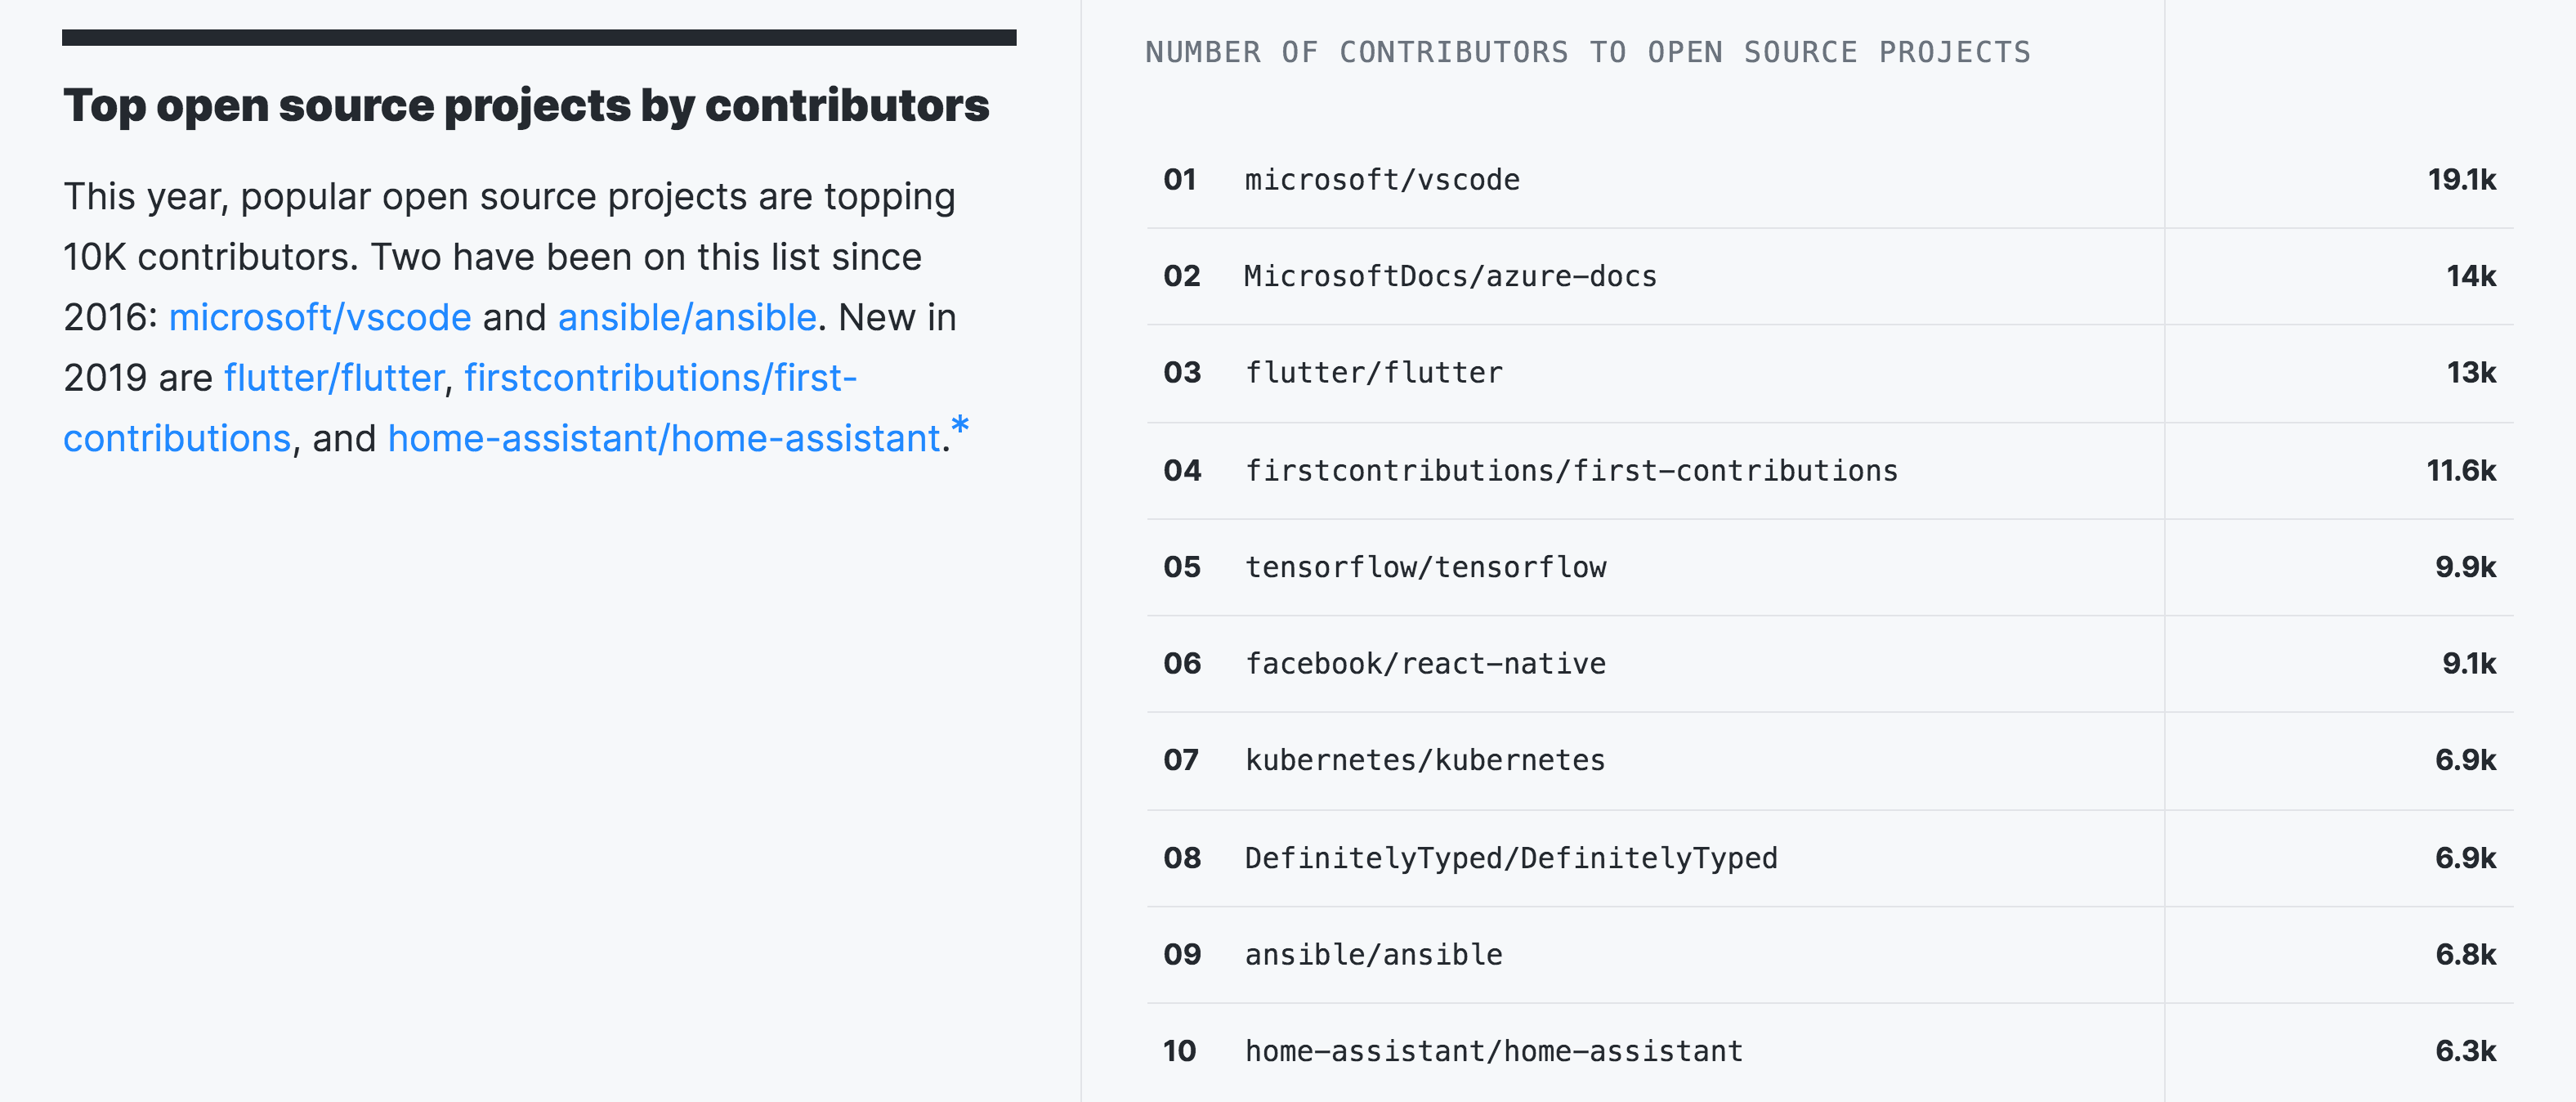Open the microsoft/vscode link in paragraph
Screen dimensions: 2576x1102
point(320,318)
